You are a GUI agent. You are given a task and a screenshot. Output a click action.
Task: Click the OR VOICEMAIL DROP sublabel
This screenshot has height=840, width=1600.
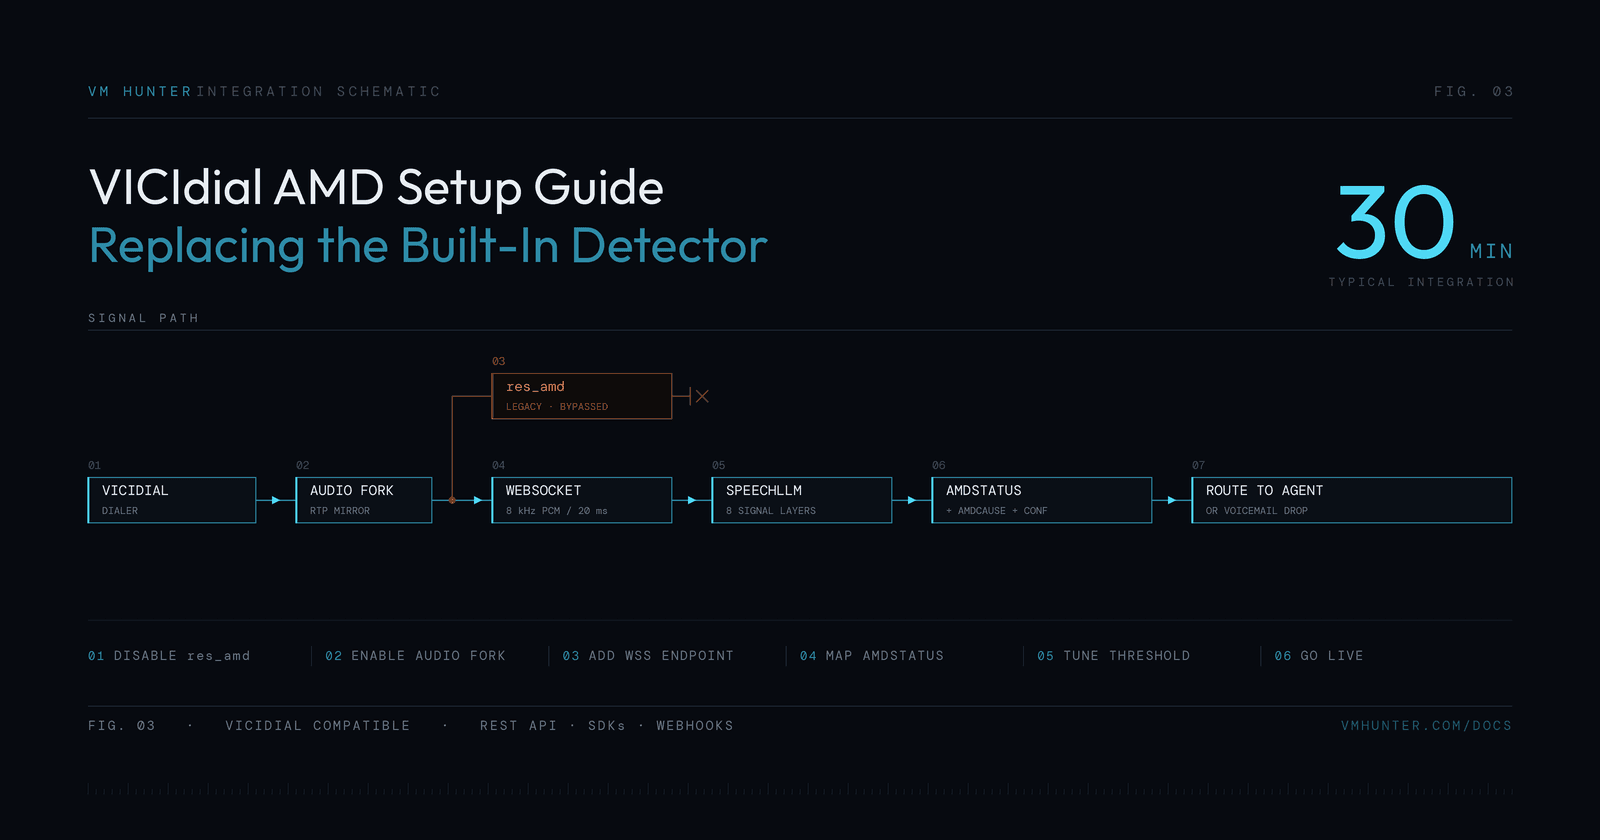[x=1257, y=511]
